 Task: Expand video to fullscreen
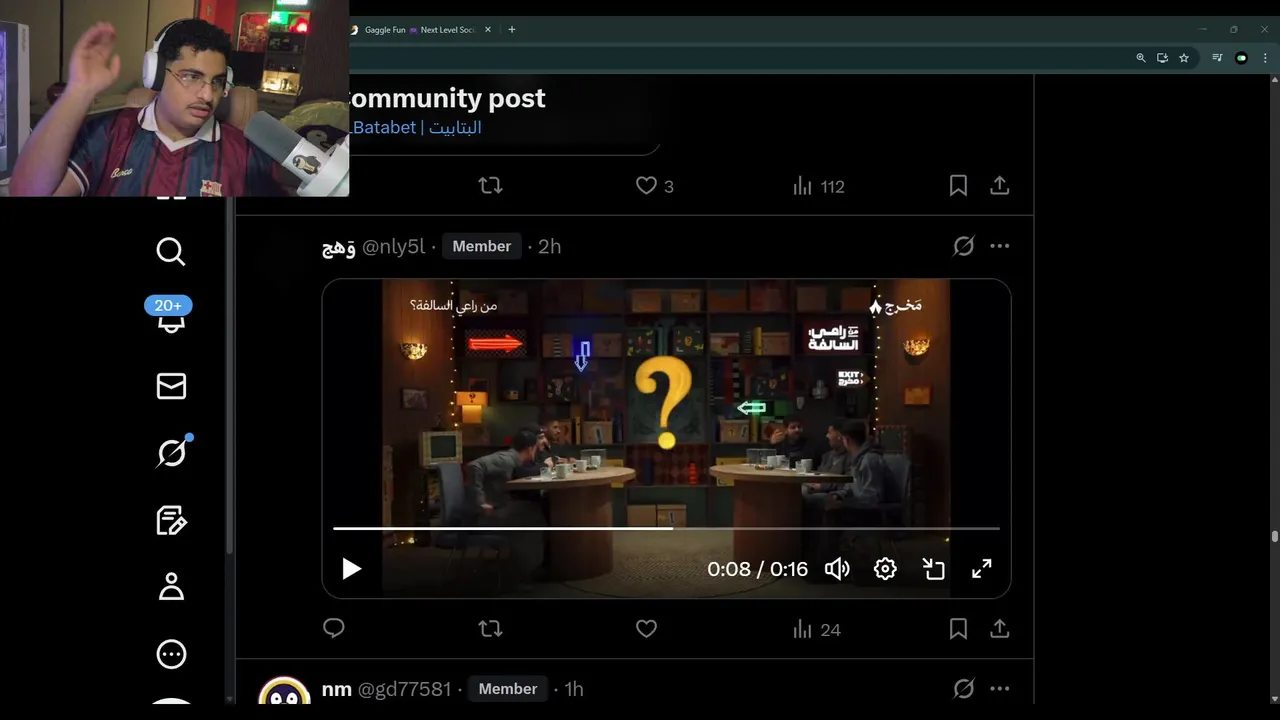[982, 569]
